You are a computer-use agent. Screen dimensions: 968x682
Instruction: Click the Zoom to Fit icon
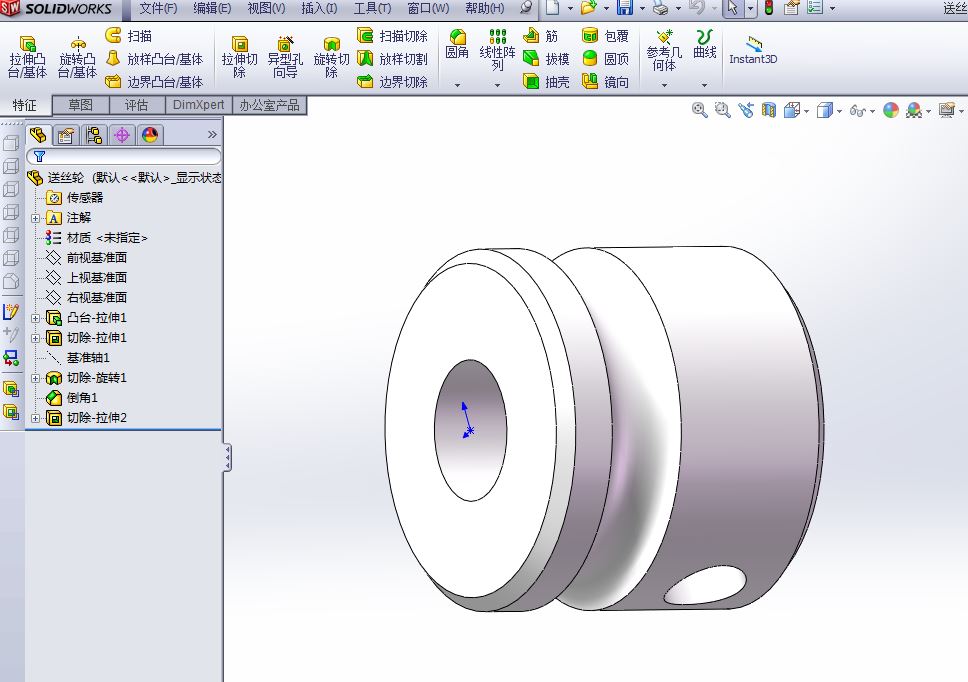click(x=699, y=110)
